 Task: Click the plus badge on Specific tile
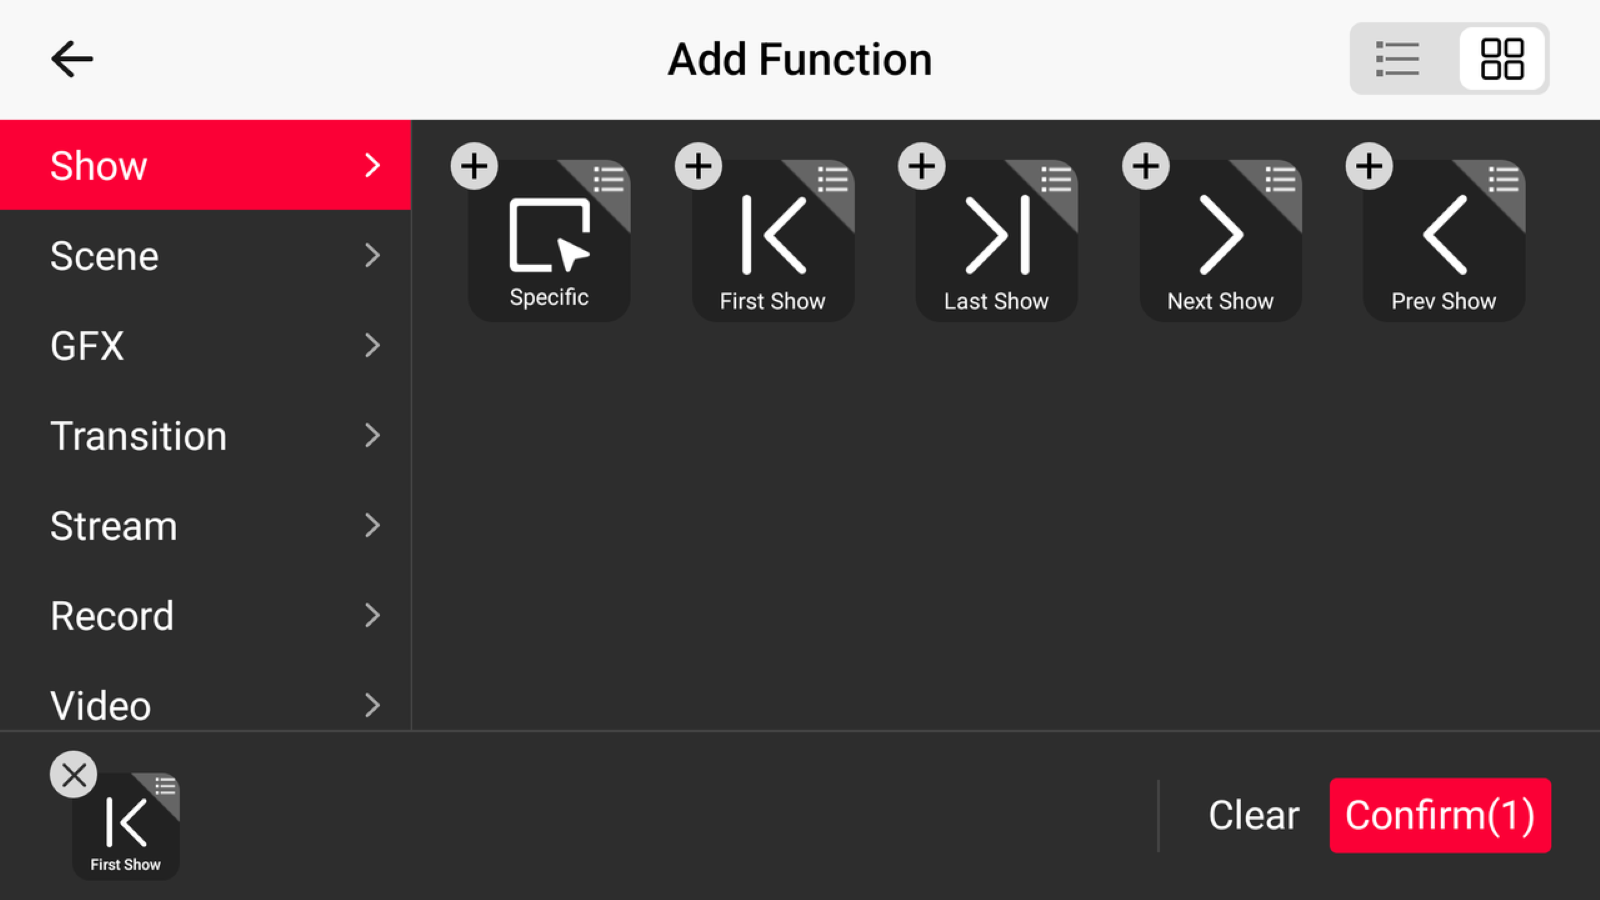(474, 166)
